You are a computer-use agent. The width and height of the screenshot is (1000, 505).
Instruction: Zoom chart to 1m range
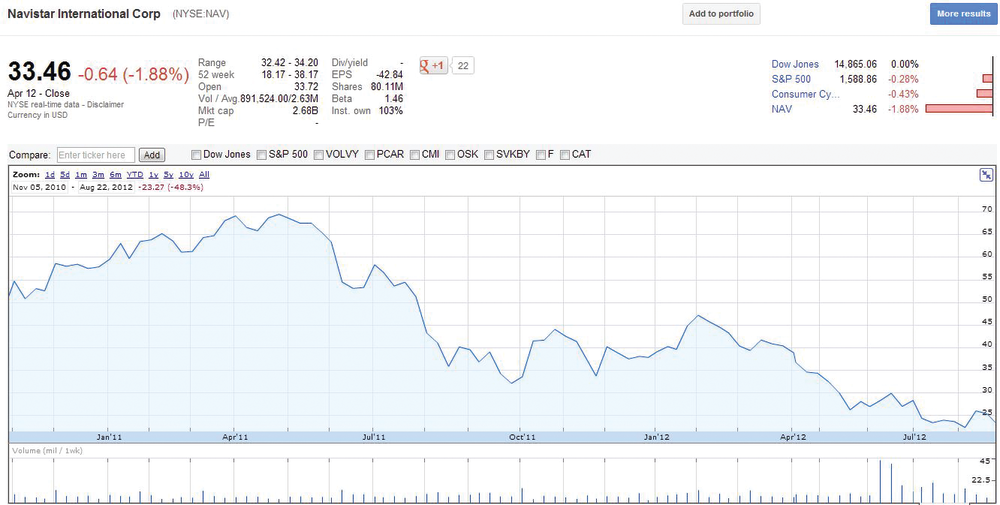81,175
